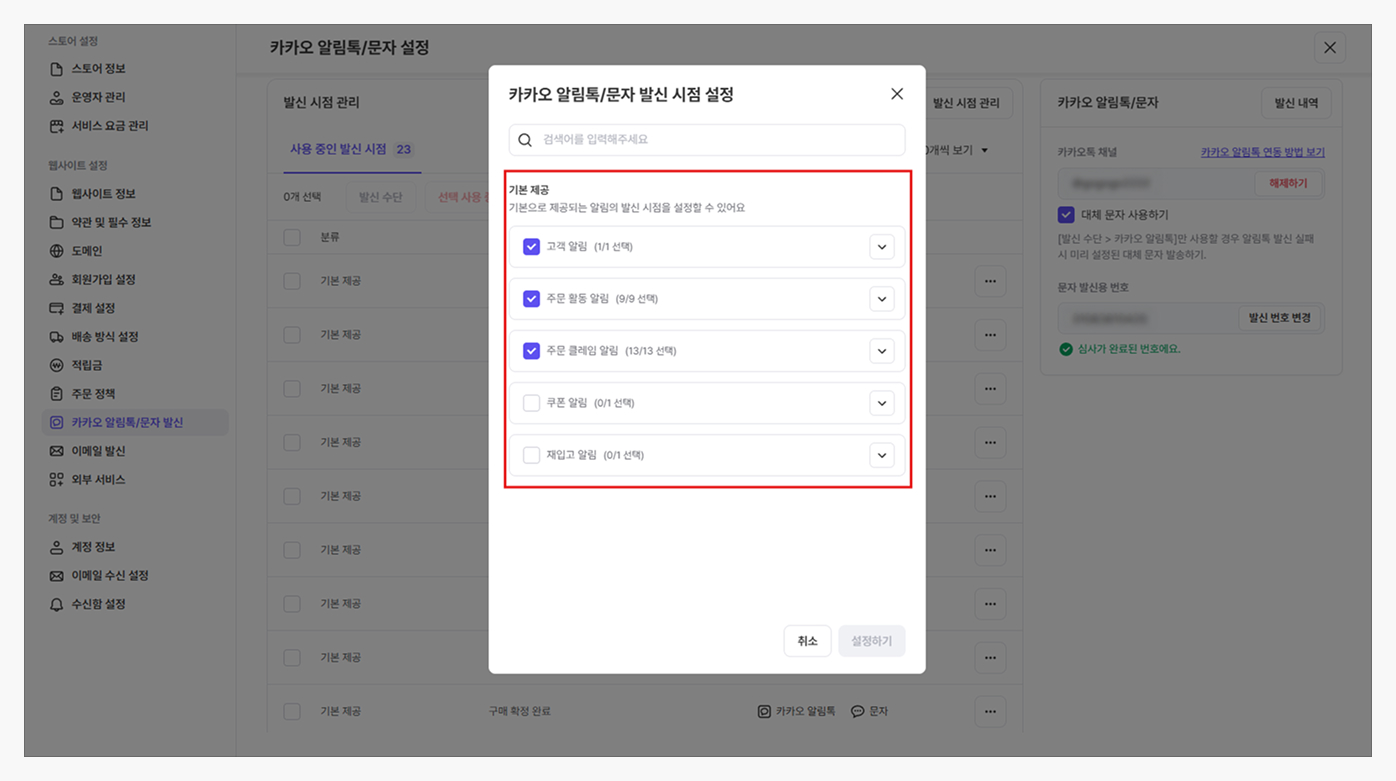Screen dimensions: 1396x781
Task: Close the 카카오 알림톡/문자 설정 page
Action: coord(1329,48)
